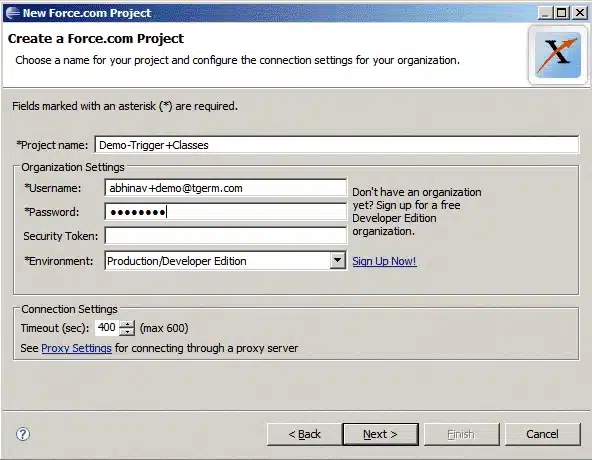Focus the Project name field
Image resolution: width=592 pixels, height=460 pixels.
tap(336, 145)
